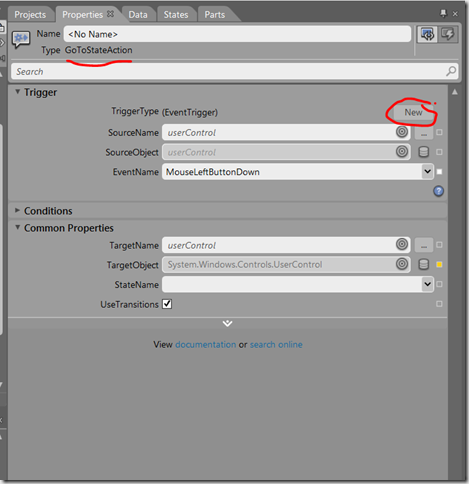Open the Data tab
The image size is (469, 484).
point(138,15)
